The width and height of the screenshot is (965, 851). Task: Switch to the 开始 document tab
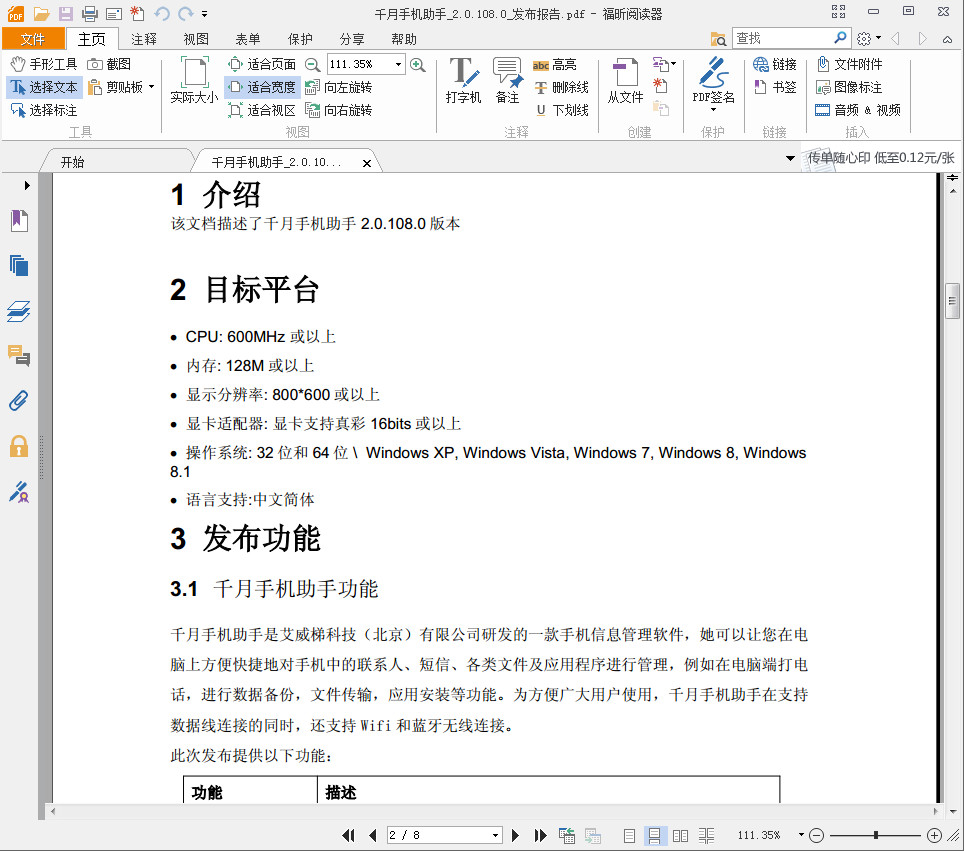click(x=72, y=162)
